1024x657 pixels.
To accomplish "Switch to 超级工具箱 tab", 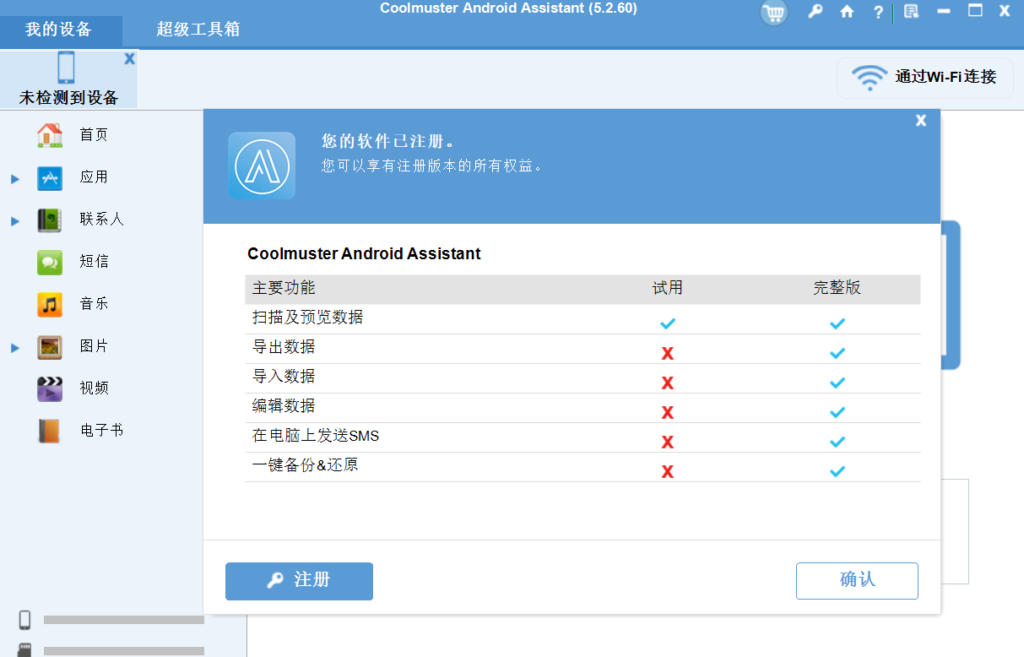I will (198, 29).
